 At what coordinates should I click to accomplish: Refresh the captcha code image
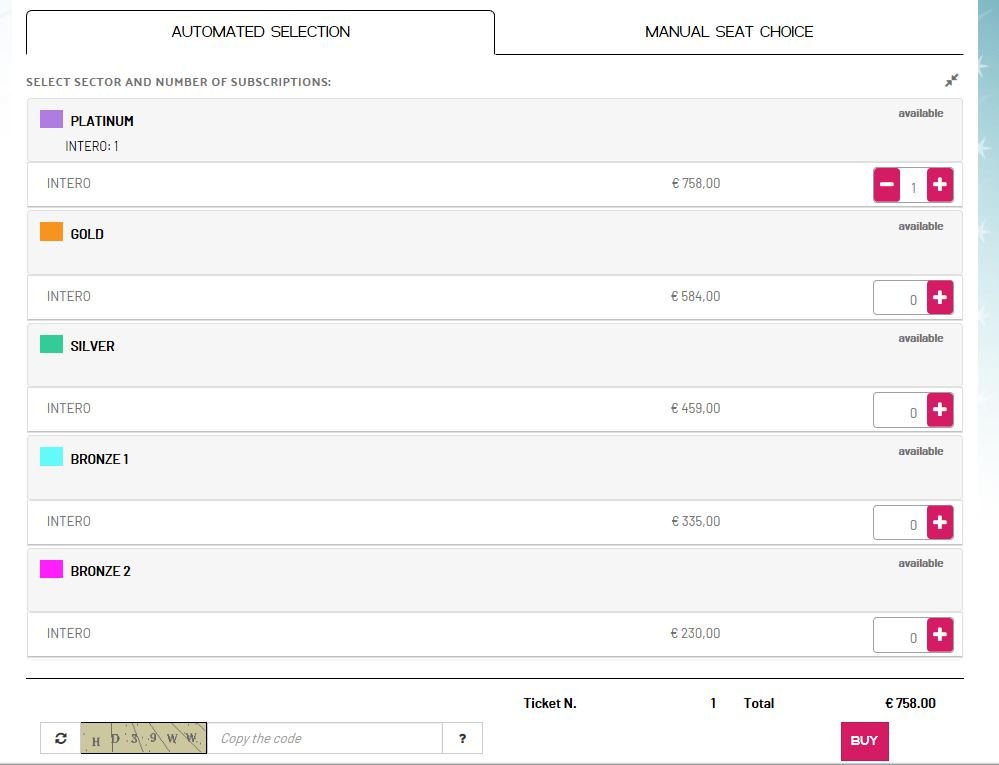click(x=61, y=738)
